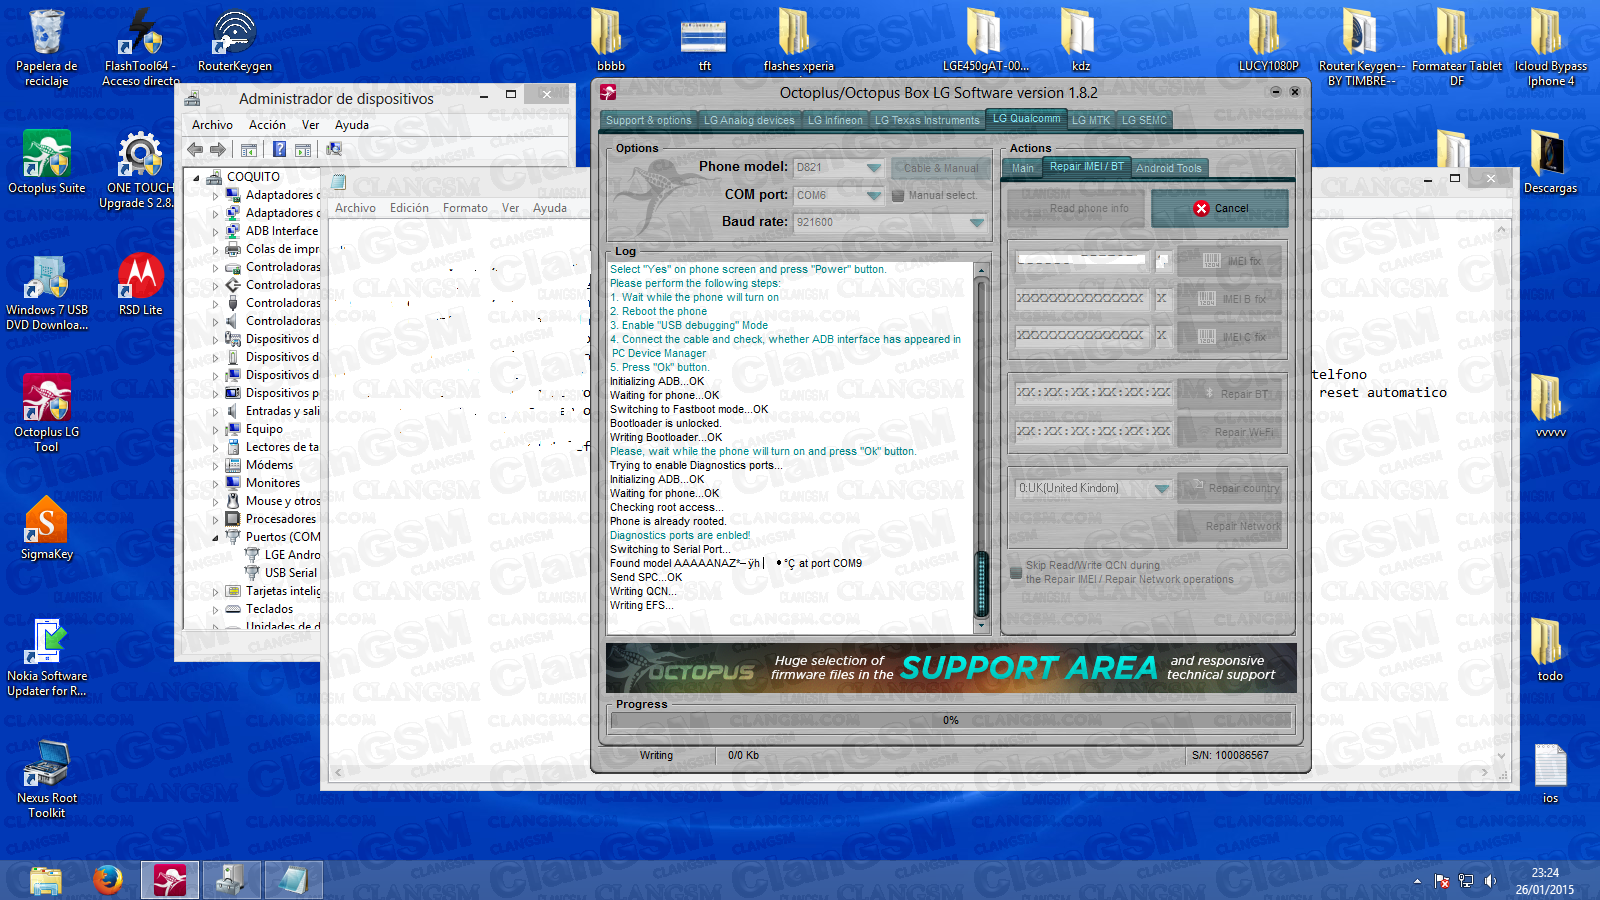Launch FlashTool64 shortcut on the desktop
This screenshot has width=1600, height=900.
point(140,47)
